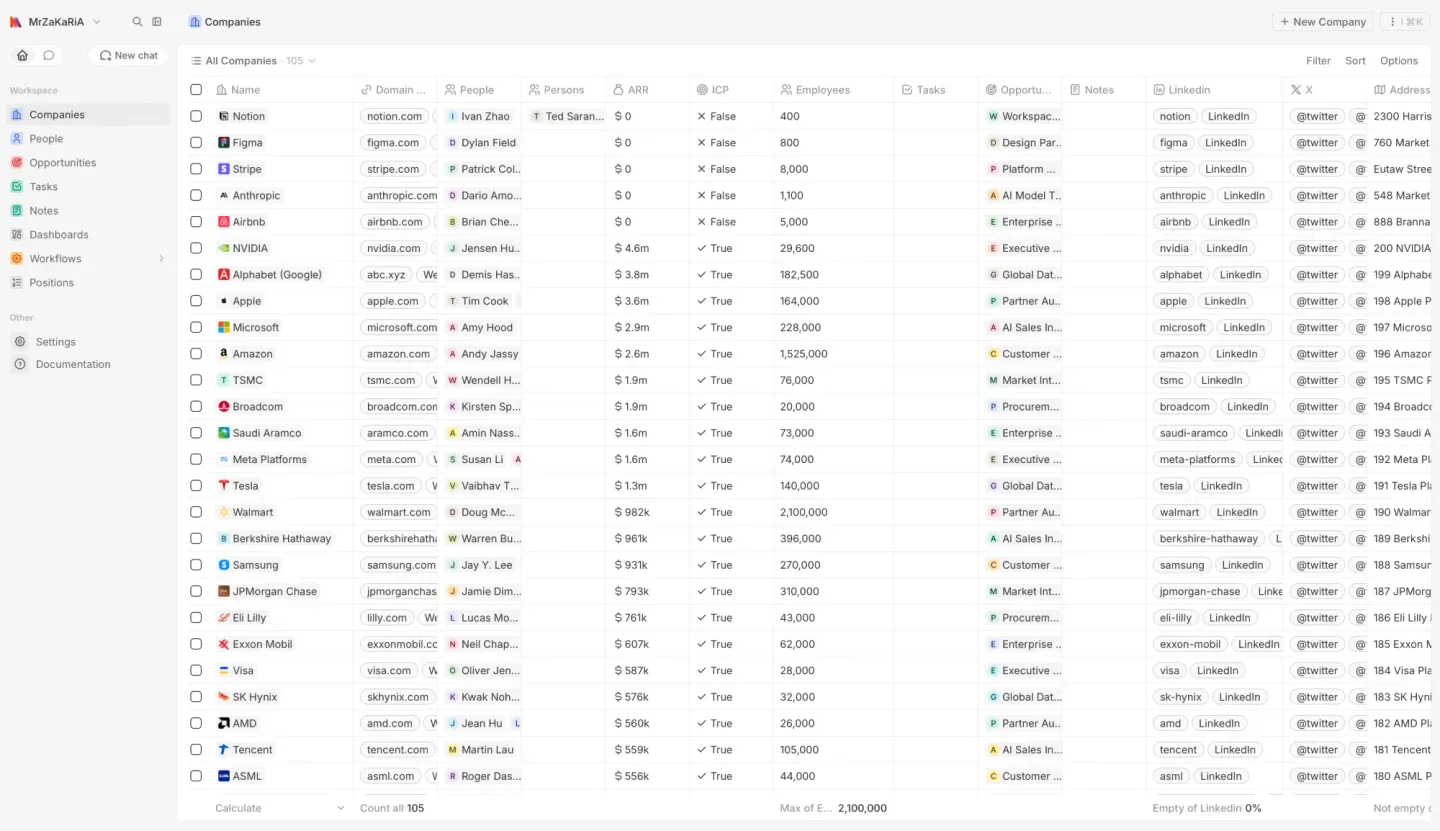Click the Name column header
This screenshot has height=831, width=1440.
pos(282,90)
